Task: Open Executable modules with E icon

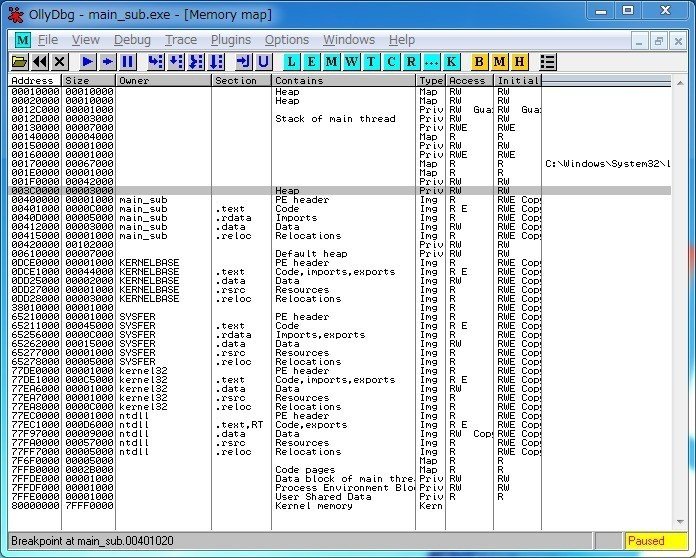Action: tap(311, 62)
